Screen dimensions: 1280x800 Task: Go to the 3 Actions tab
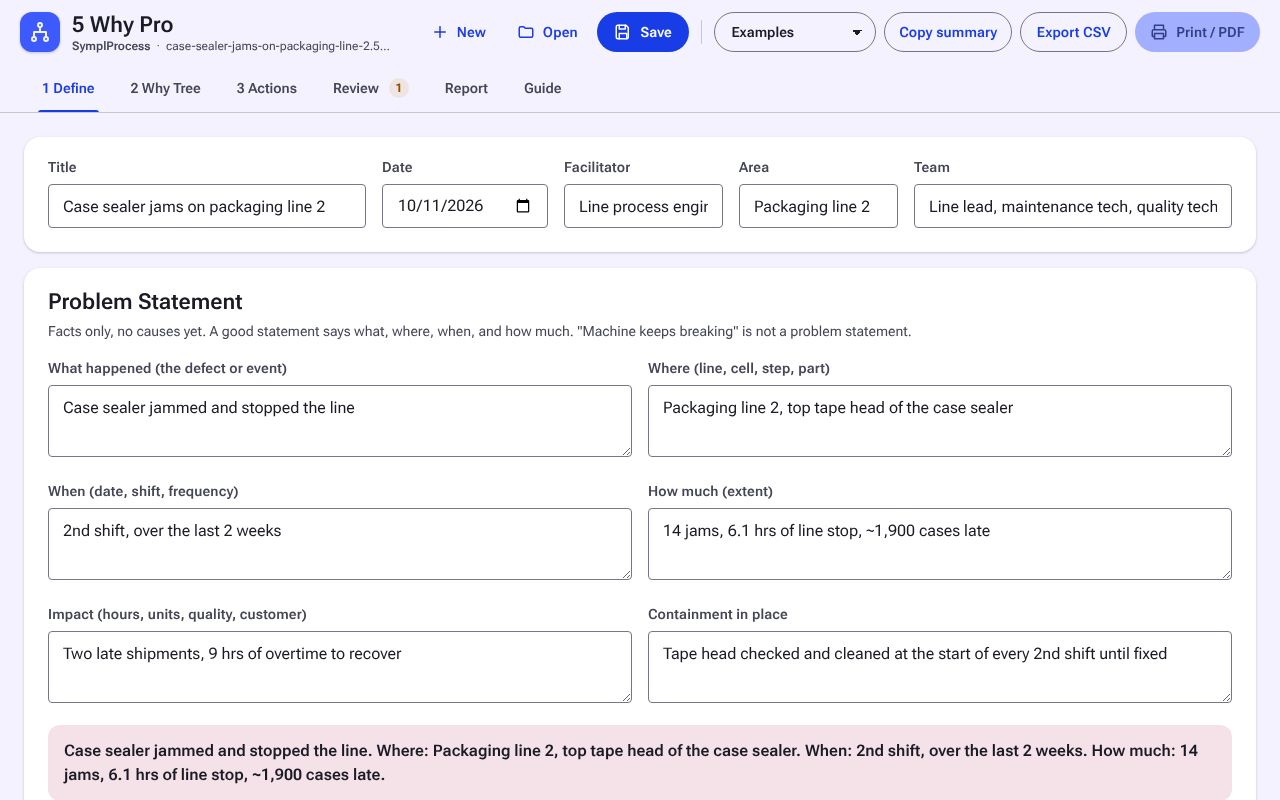[267, 88]
